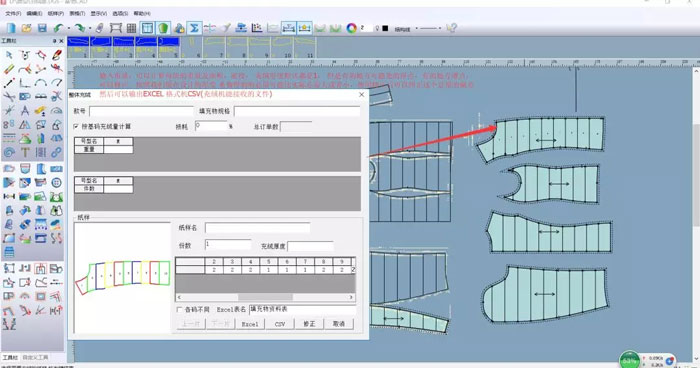Click the CSV export button
The width and height of the screenshot is (700, 368).
tap(279, 324)
